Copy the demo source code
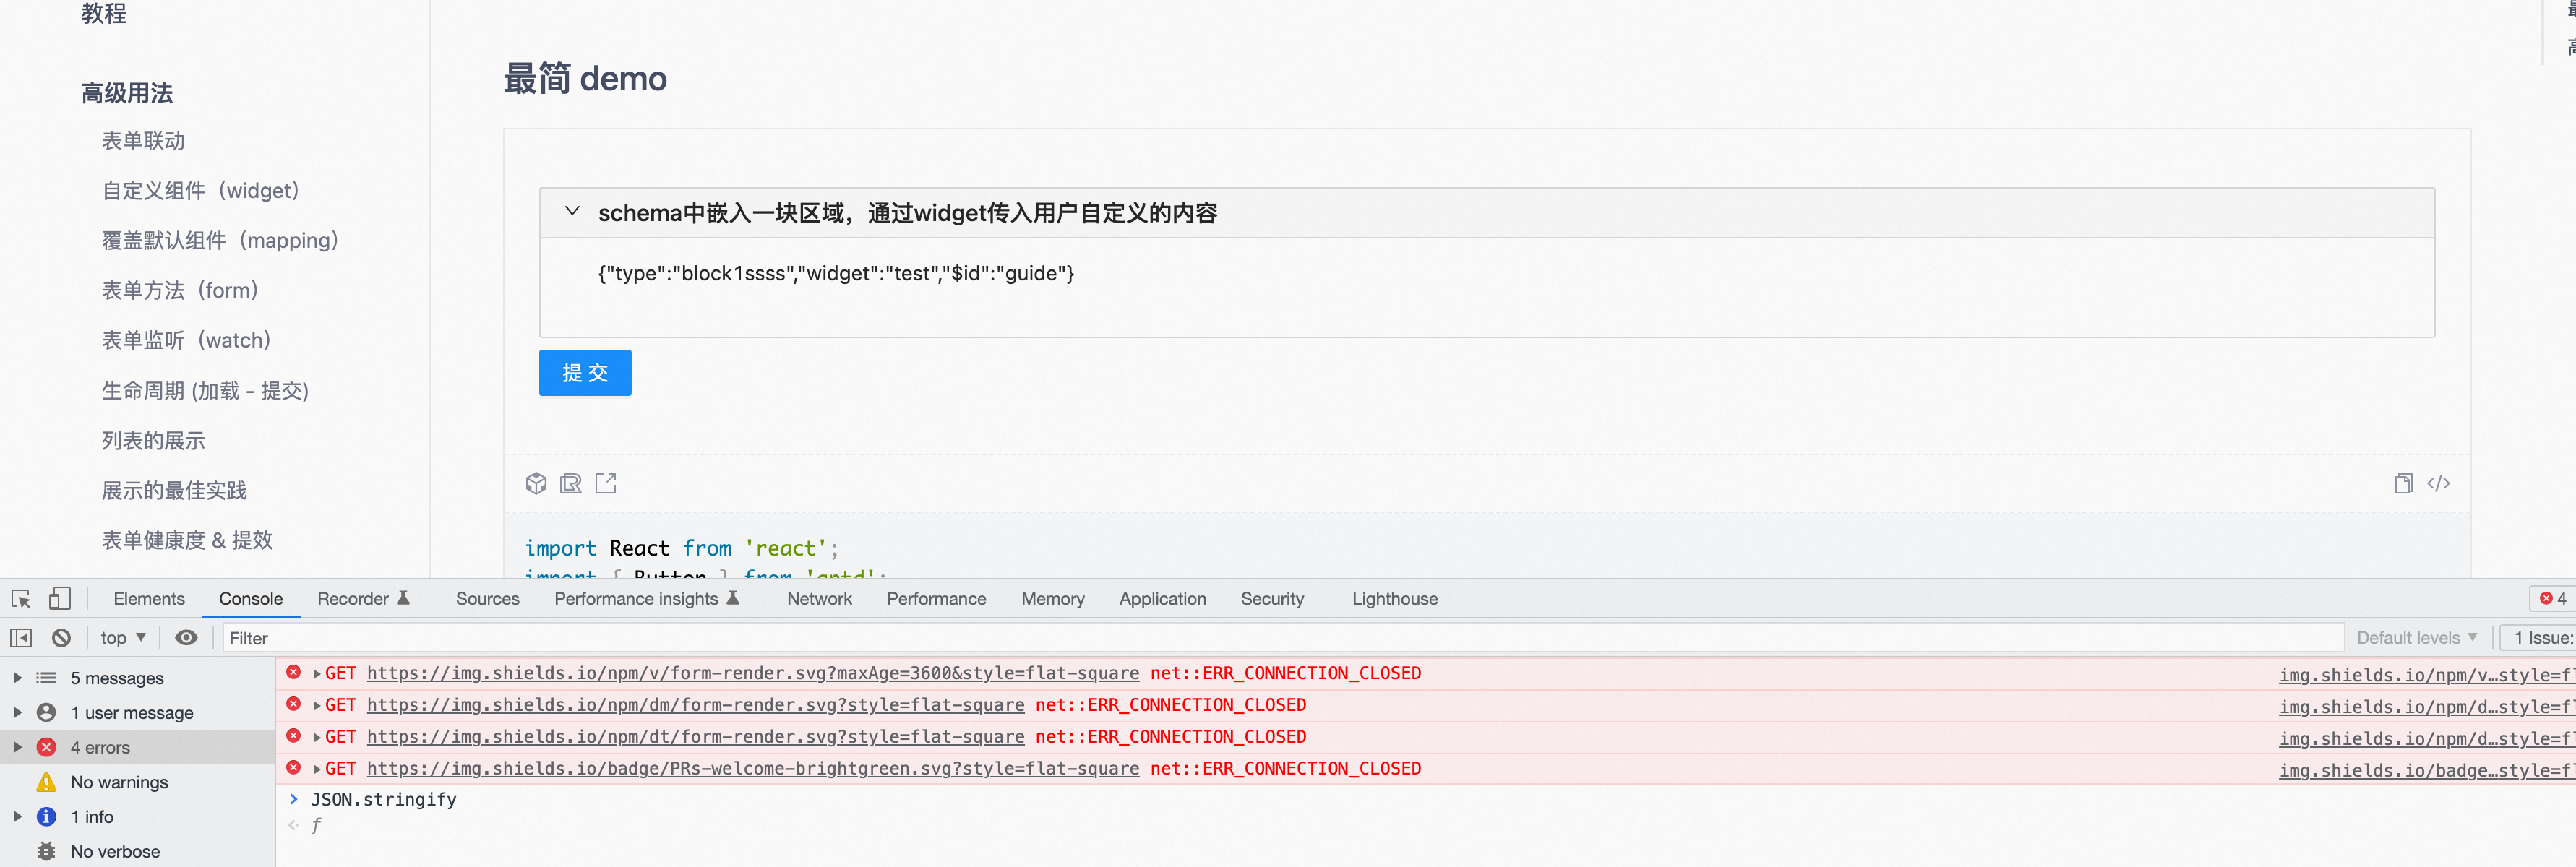Screen dimensions: 2576x867 (x=2403, y=483)
